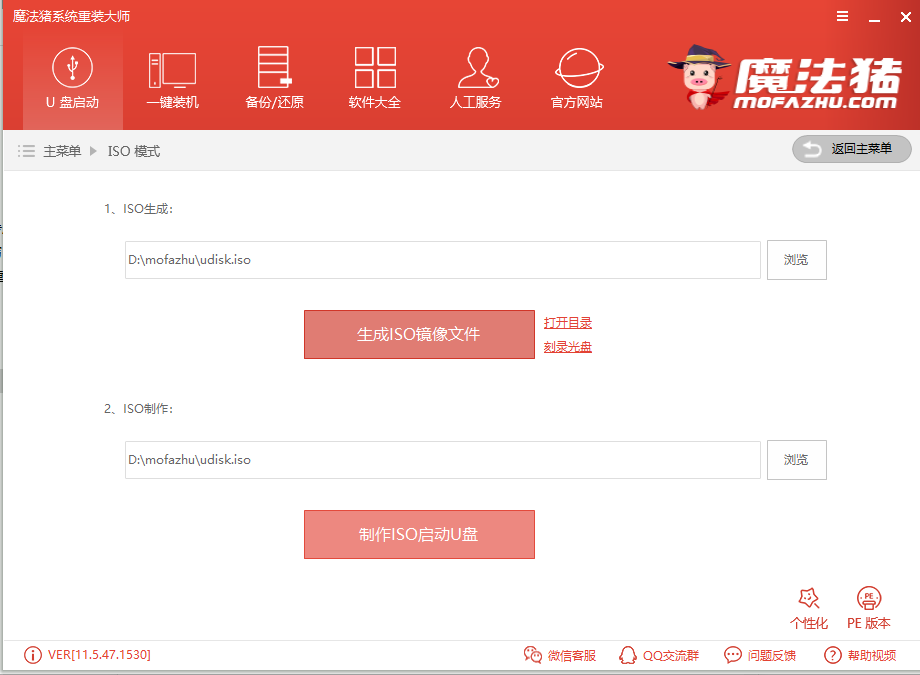
Task: Open the hamburger menu at top right
Action: point(841,16)
